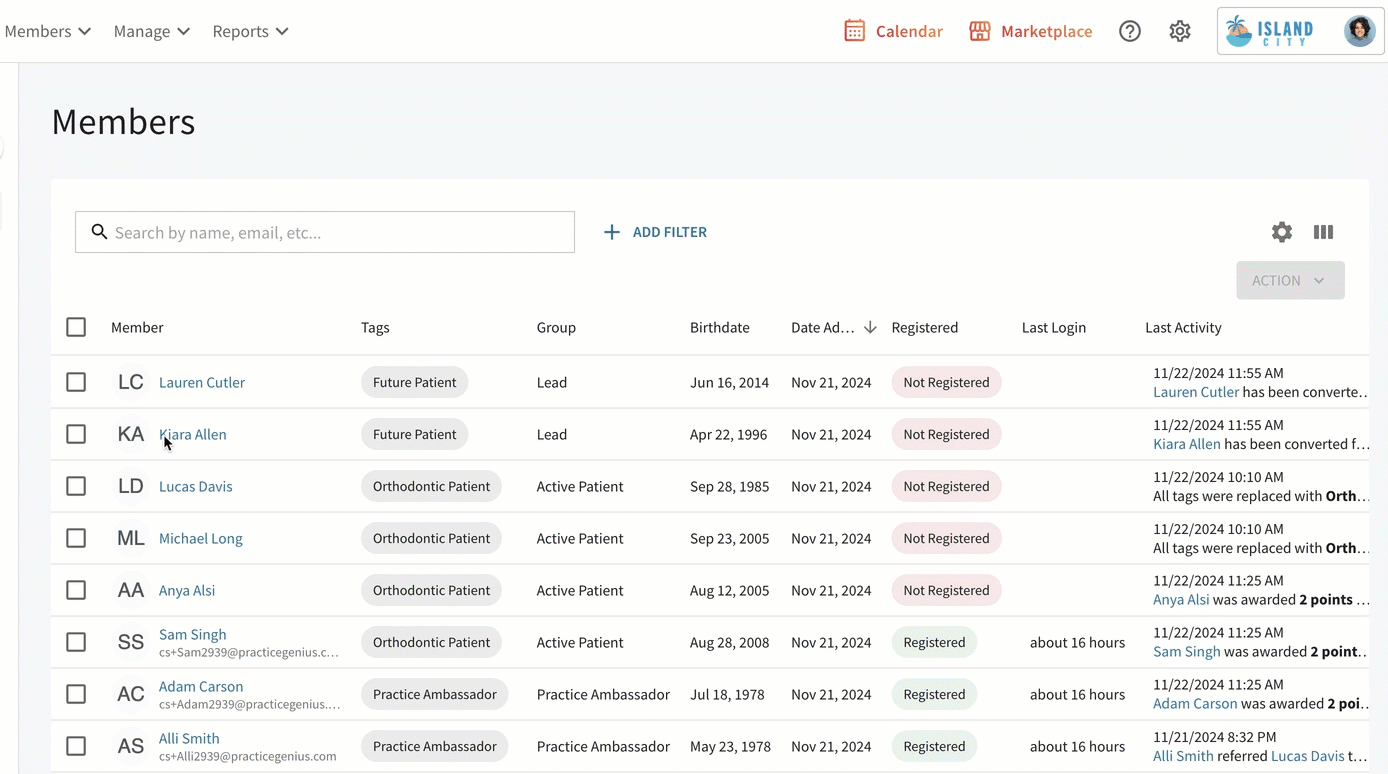Open the help question mark icon

pyautogui.click(x=1130, y=31)
